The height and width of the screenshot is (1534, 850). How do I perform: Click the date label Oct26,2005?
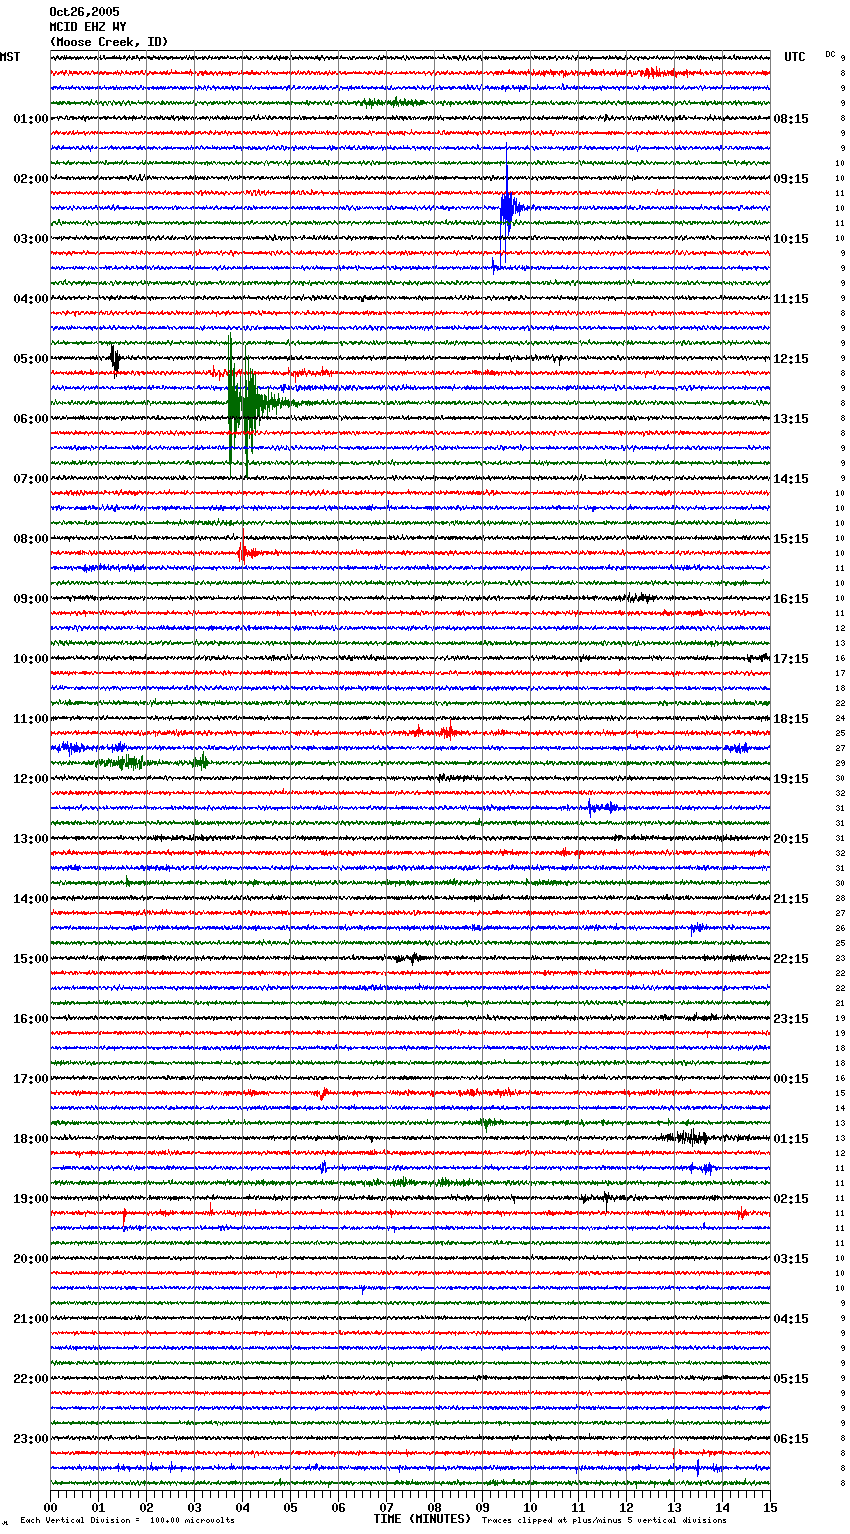tap(84, 12)
